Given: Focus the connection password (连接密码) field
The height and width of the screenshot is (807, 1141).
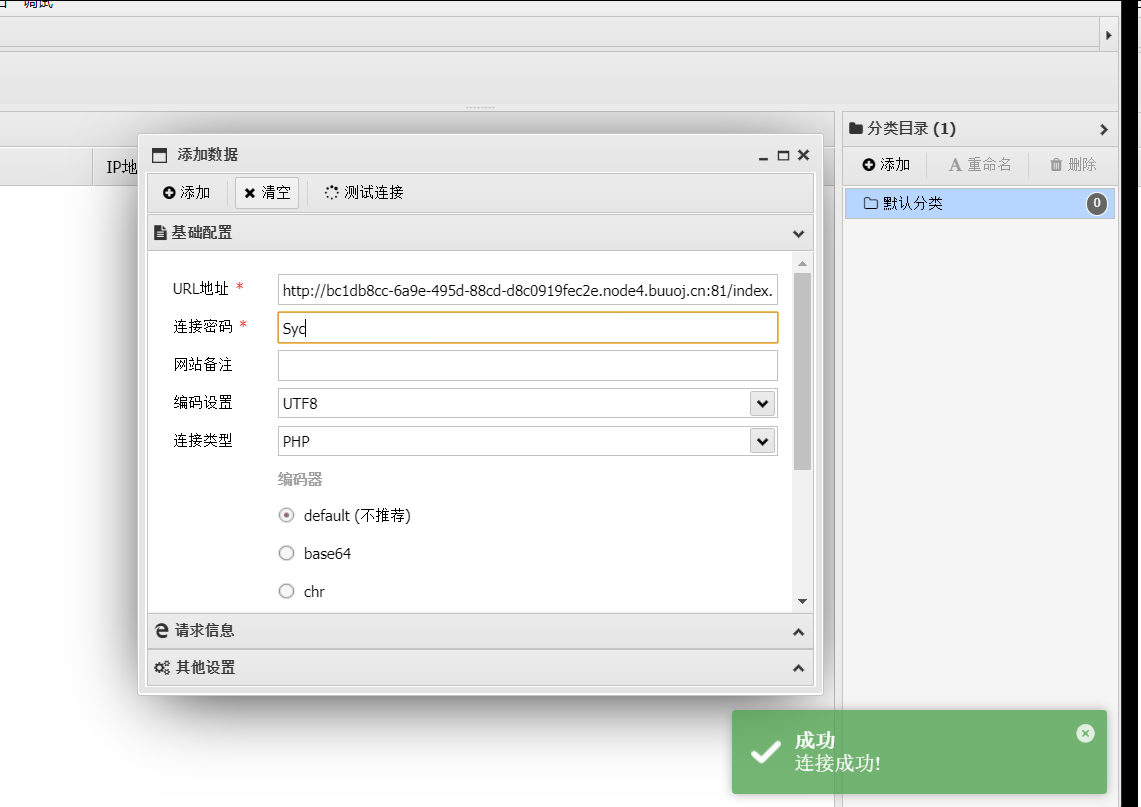Looking at the screenshot, I should (528, 327).
